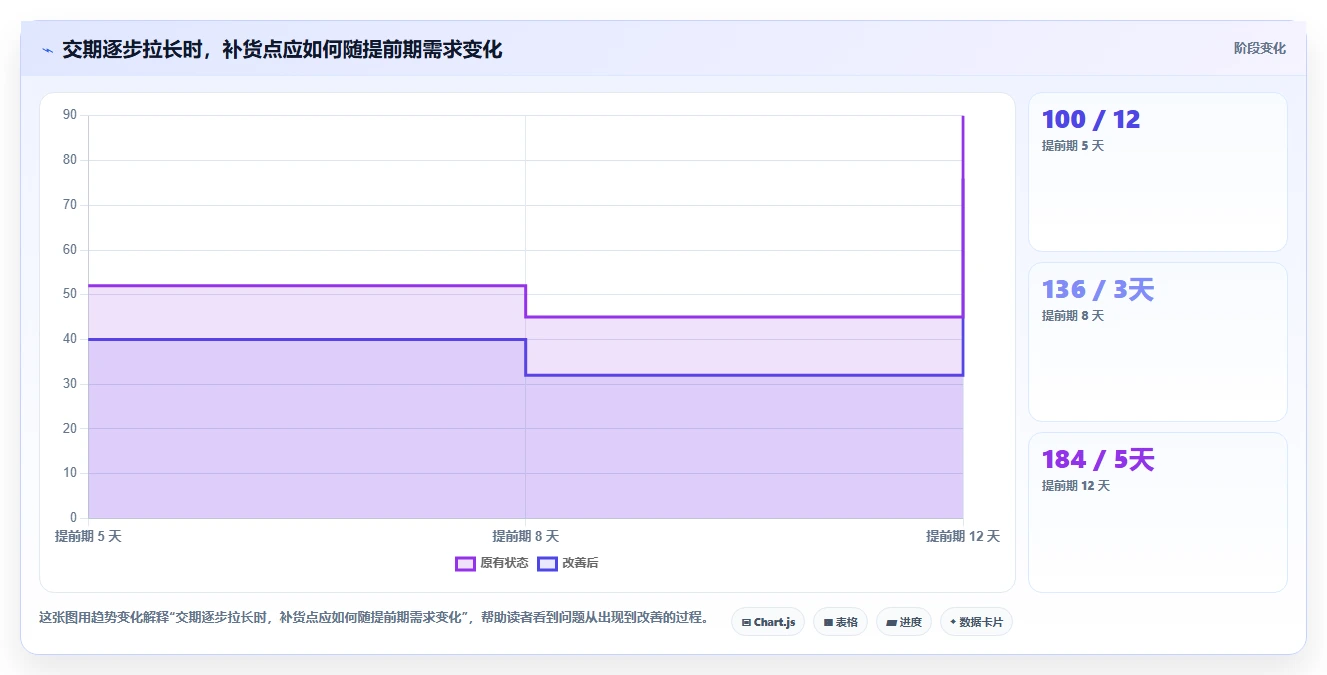Click the icon inside the 进度 tag

pos(891,622)
